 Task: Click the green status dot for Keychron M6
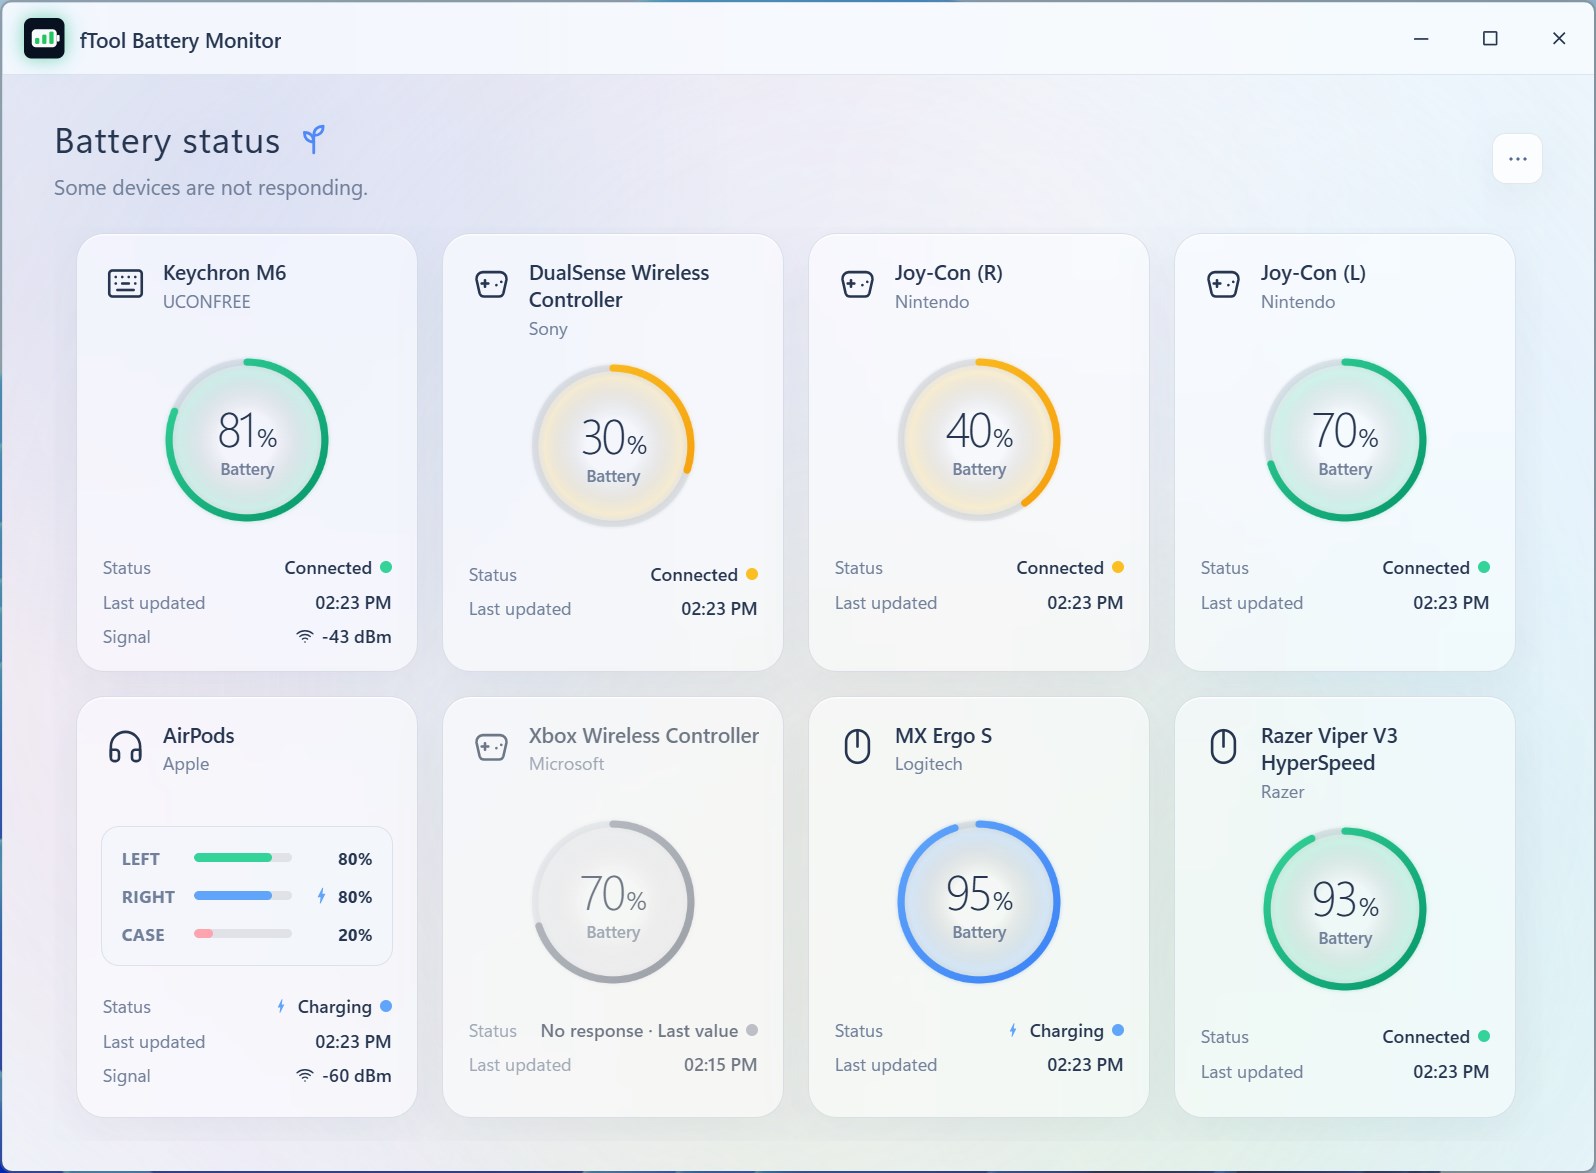tap(386, 567)
